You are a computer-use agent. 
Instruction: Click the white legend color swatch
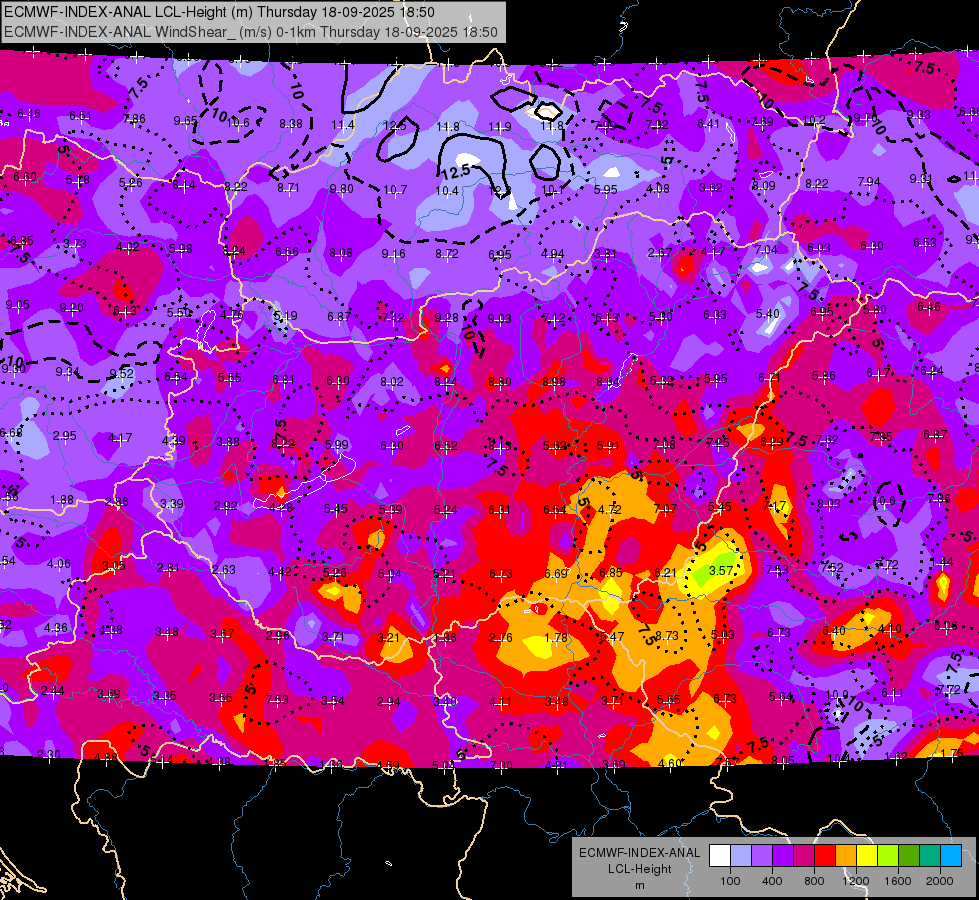tap(720, 856)
